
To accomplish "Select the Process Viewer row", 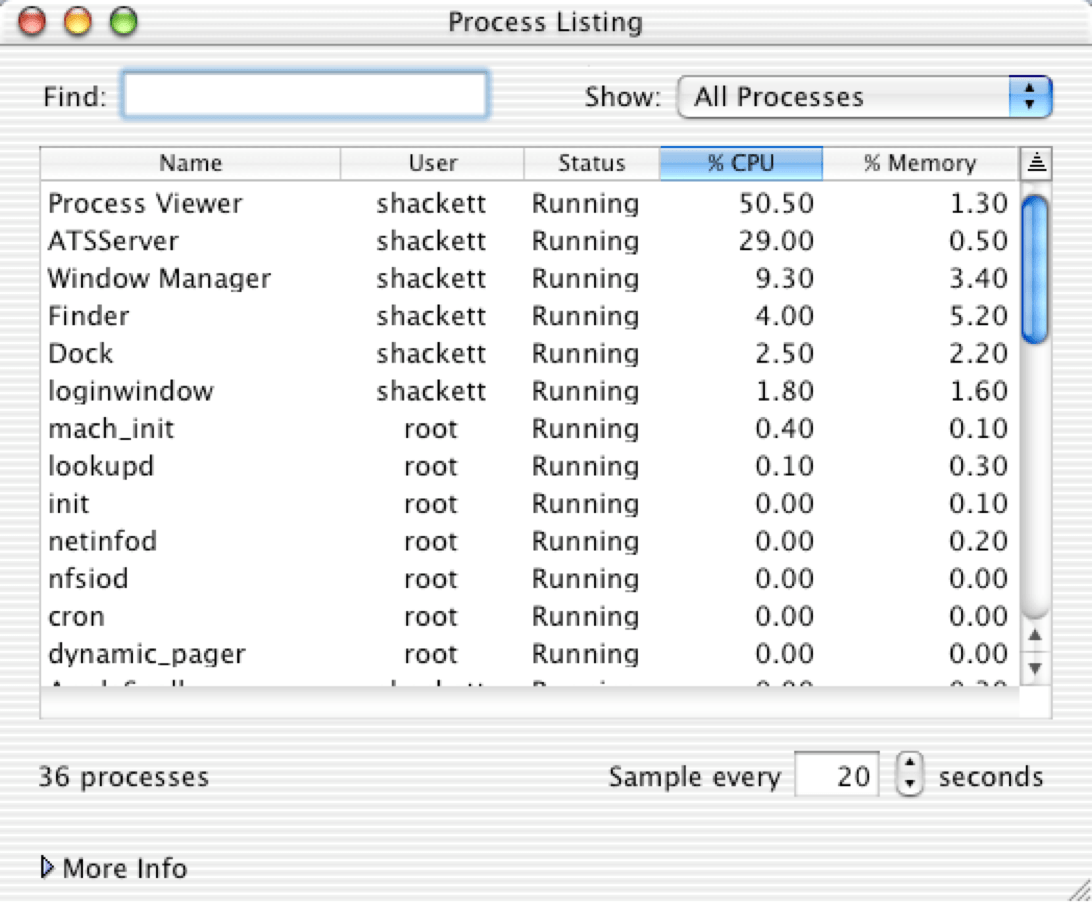I will pos(145,204).
